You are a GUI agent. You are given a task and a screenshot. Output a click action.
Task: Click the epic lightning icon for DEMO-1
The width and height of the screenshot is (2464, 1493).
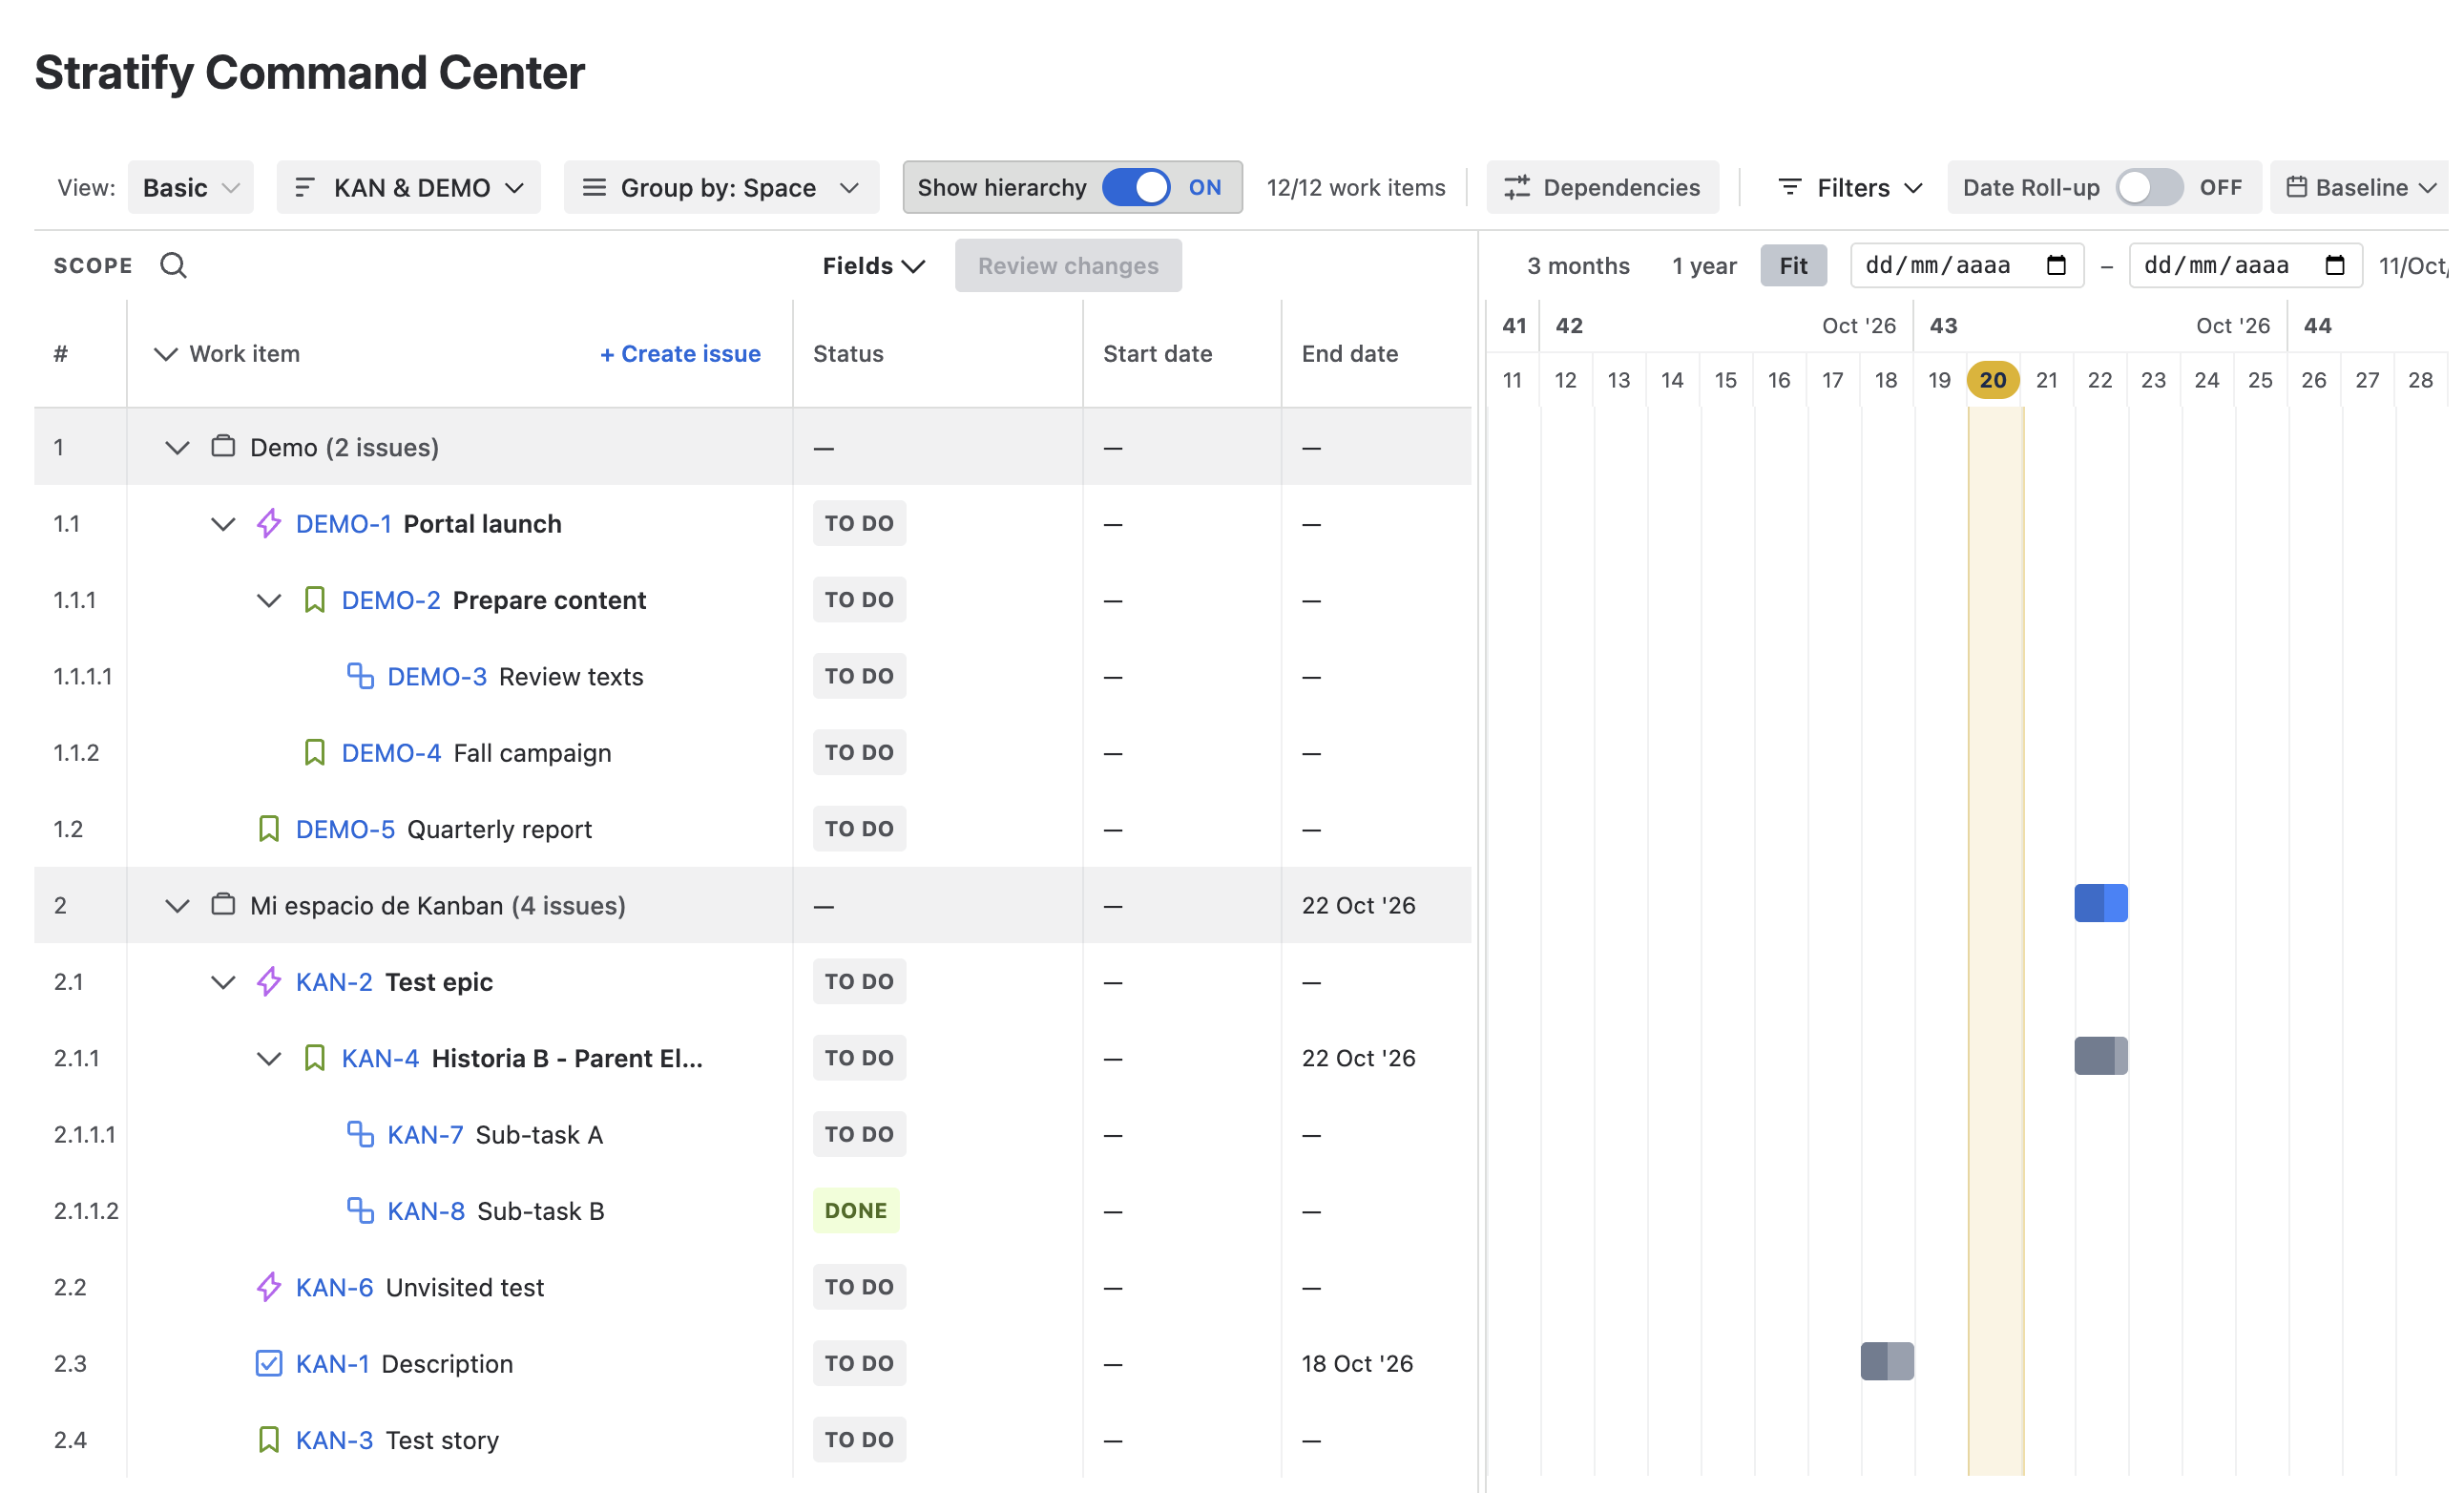click(268, 523)
